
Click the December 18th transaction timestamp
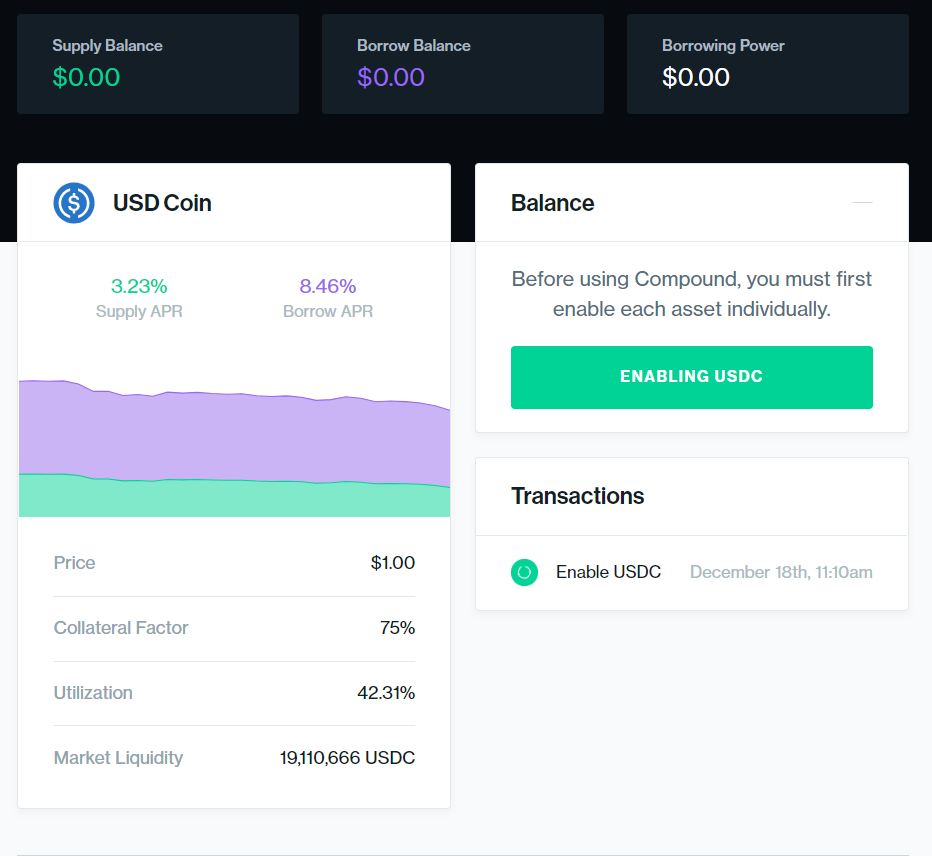click(781, 572)
